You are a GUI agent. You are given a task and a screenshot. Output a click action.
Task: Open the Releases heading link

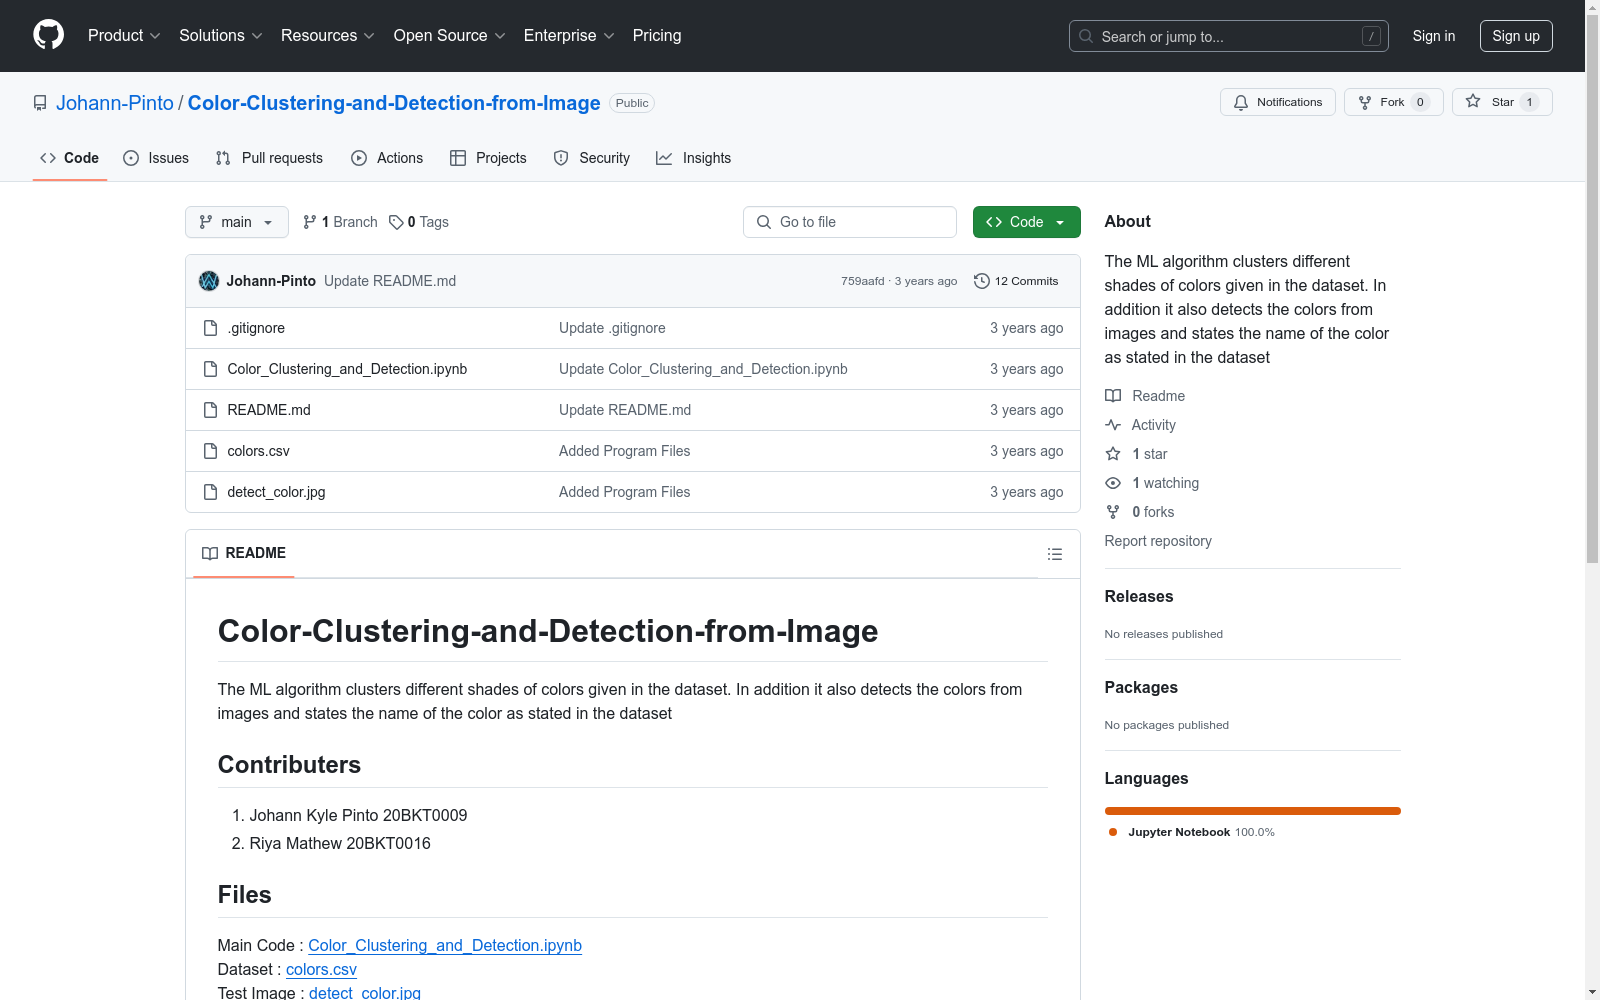(x=1139, y=596)
